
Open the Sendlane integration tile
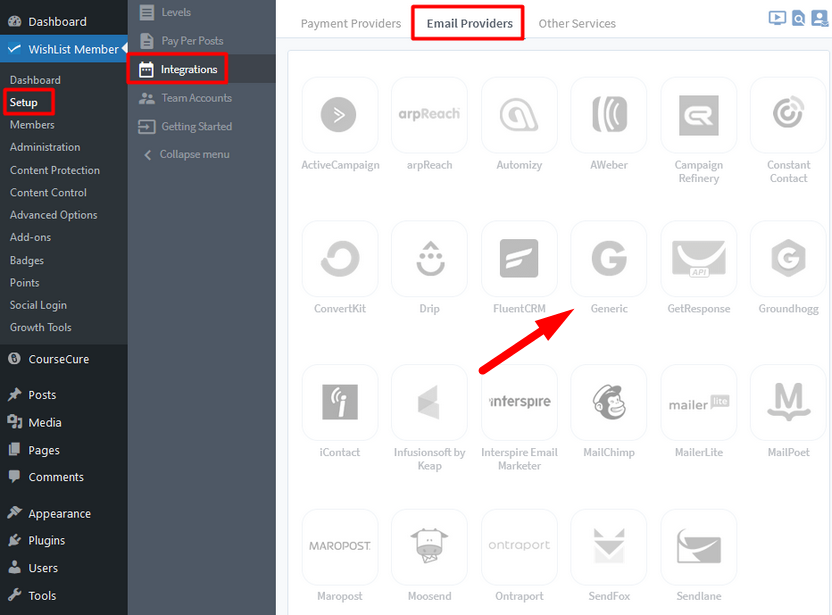(699, 547)
